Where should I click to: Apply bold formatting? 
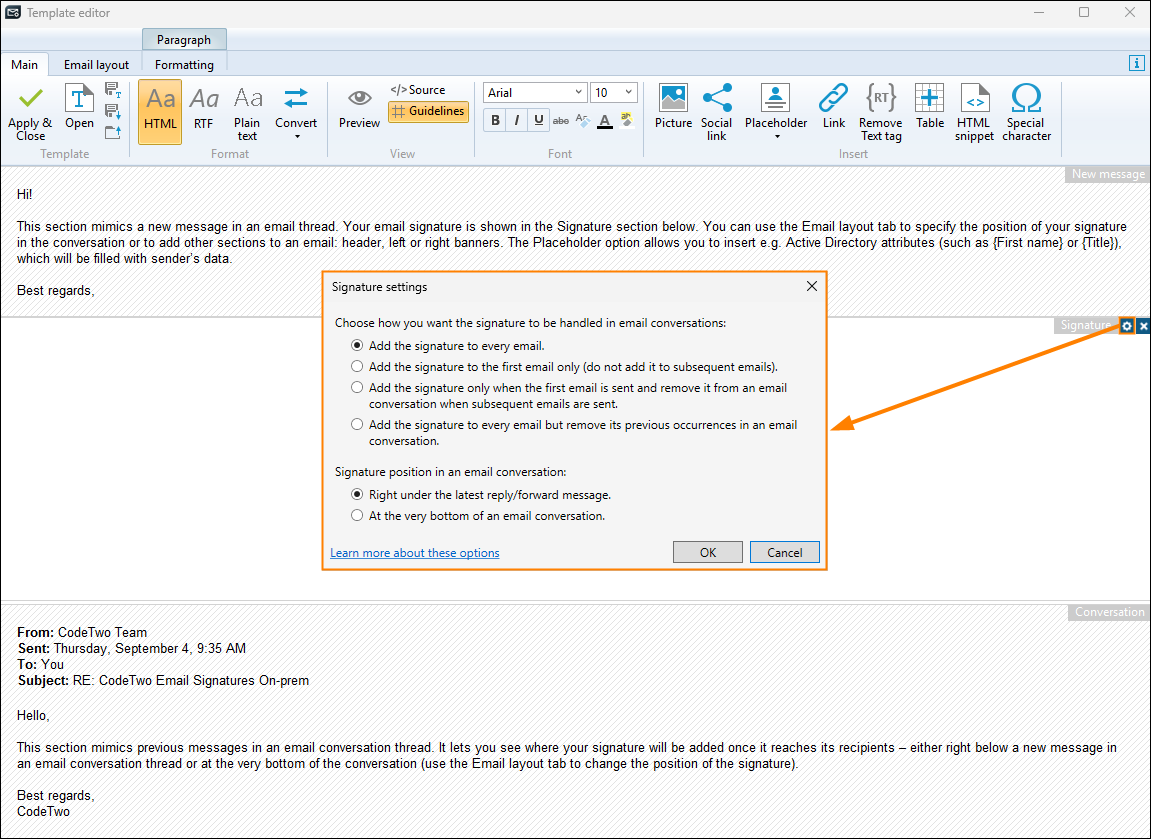click(494, 120)
